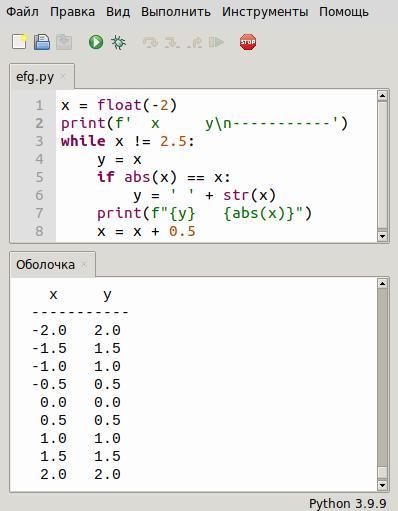Close the Оболочка tab

(x=84, y=265)
